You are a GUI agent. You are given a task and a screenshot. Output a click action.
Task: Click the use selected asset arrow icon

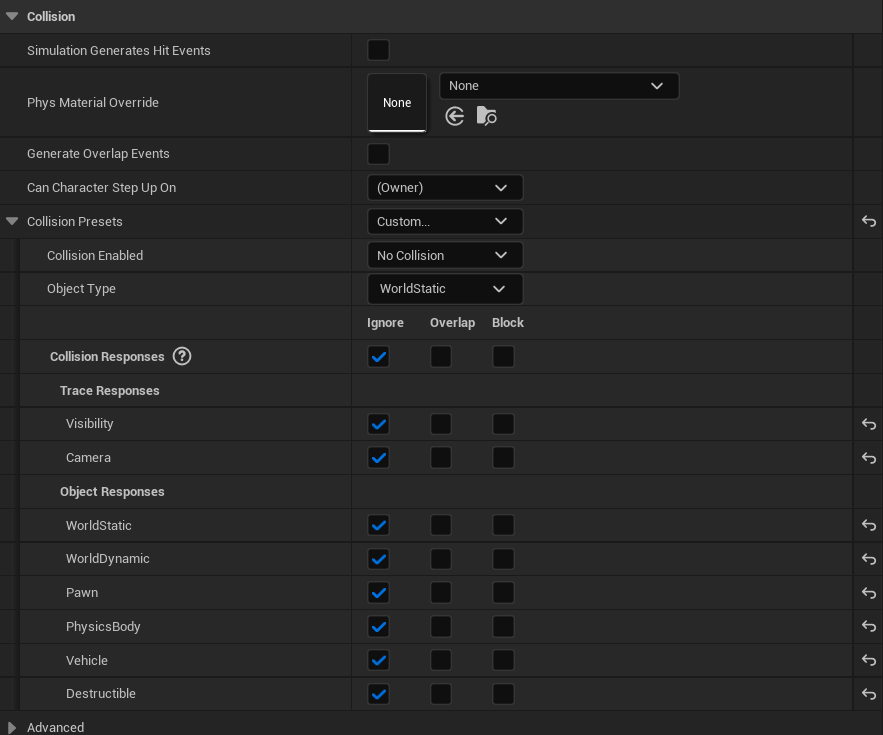point(455,116)
